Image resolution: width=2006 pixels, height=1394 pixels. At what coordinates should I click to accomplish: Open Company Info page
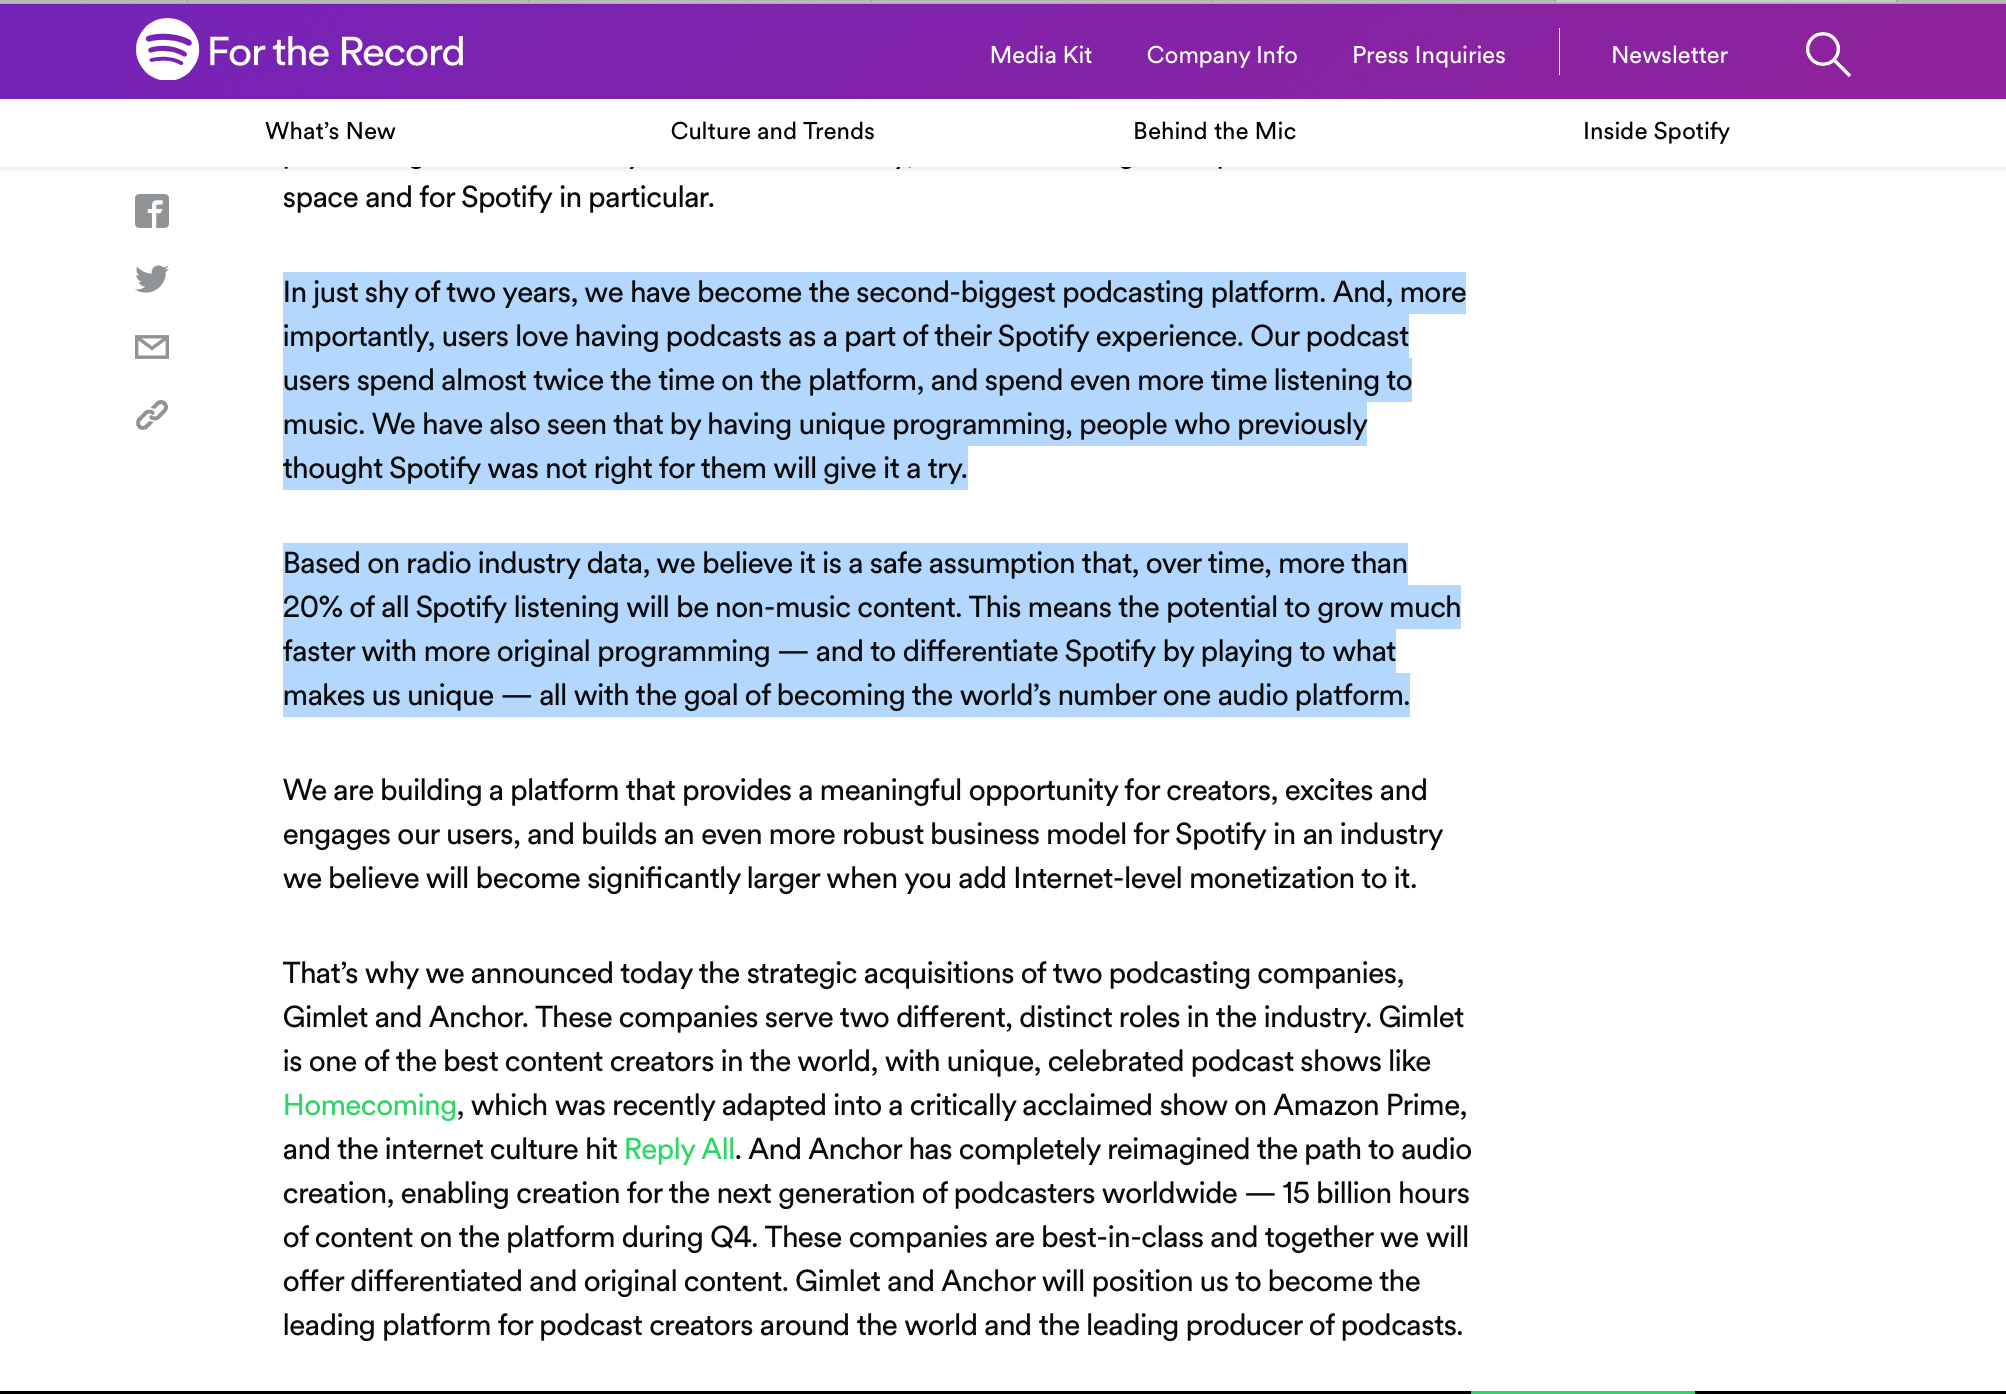1222,55
